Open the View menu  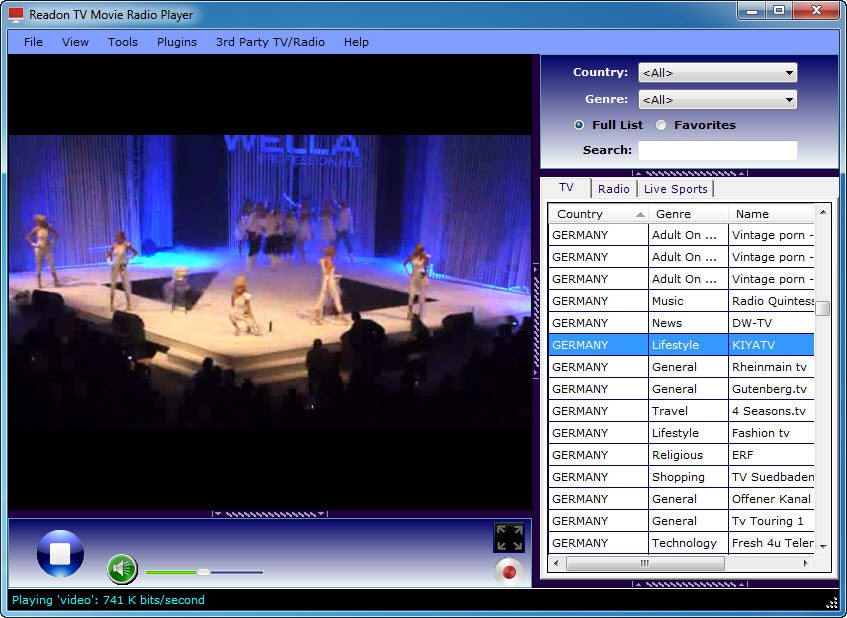click(x=75, y=42)
